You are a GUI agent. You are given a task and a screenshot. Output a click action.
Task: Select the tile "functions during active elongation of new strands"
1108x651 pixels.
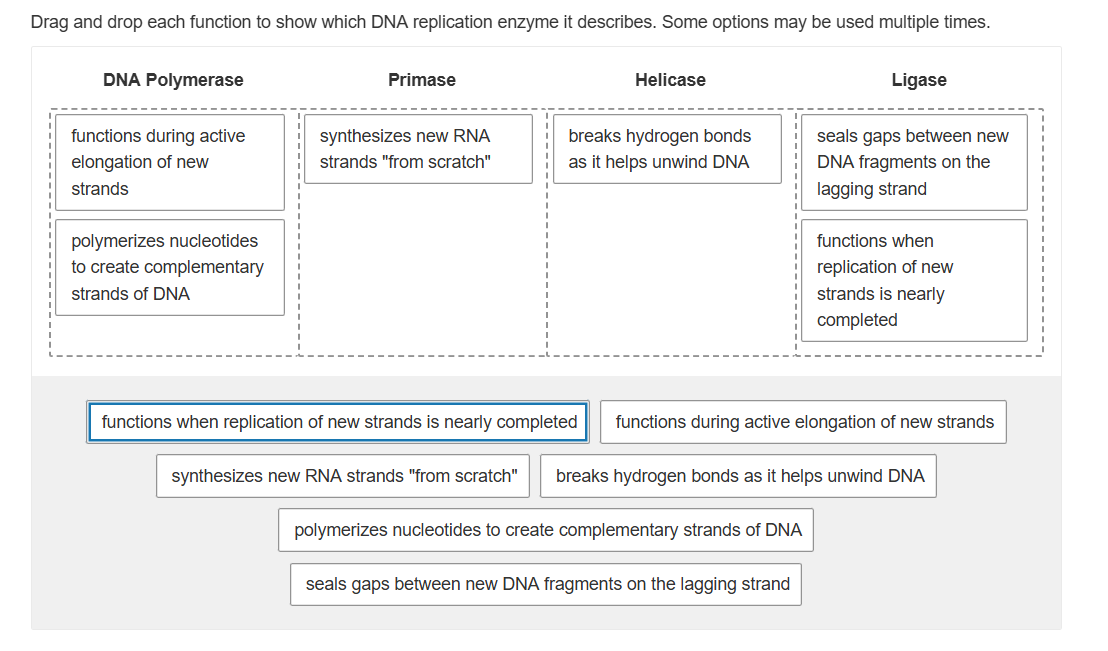[802, 421]
